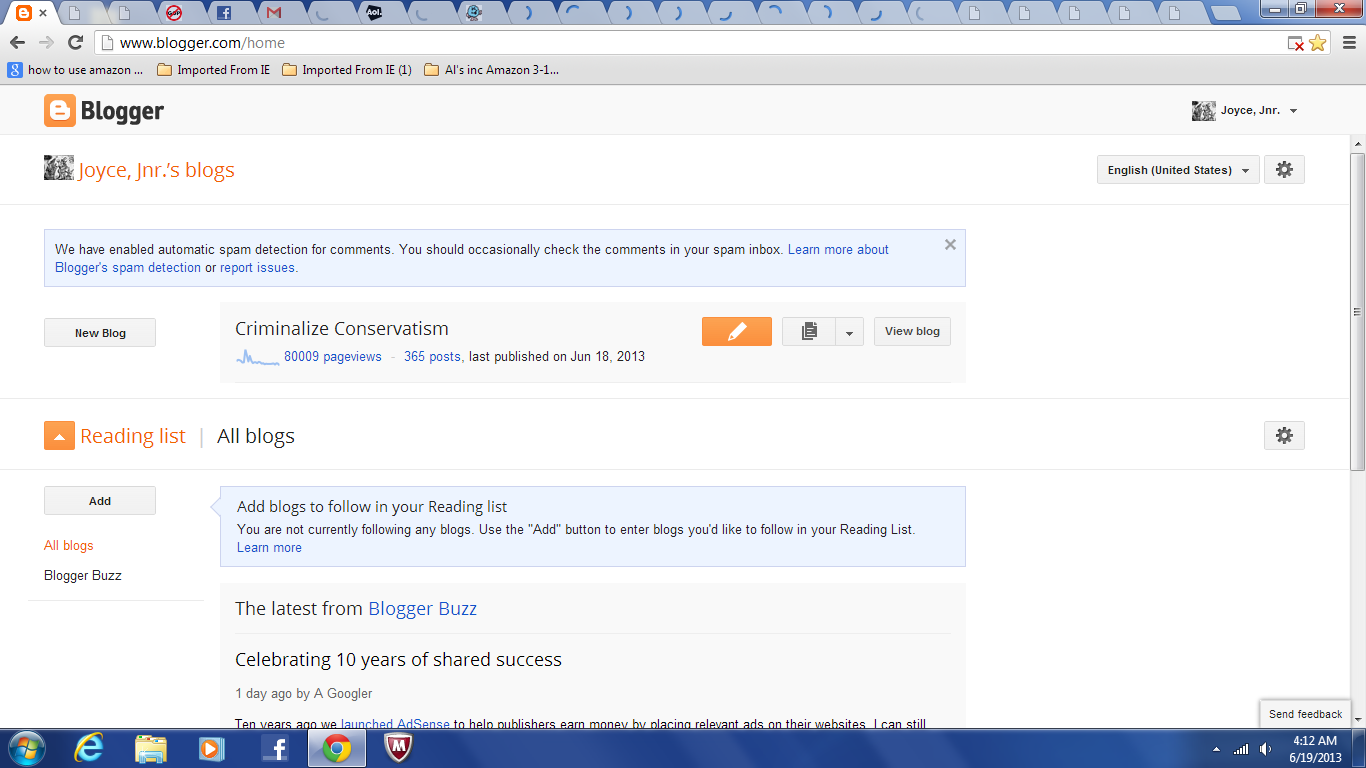The width and height of the screenshot is (1366, 768).
Task: Open blog options dropdown arrow beside posts icon
Action: [849, 331]
